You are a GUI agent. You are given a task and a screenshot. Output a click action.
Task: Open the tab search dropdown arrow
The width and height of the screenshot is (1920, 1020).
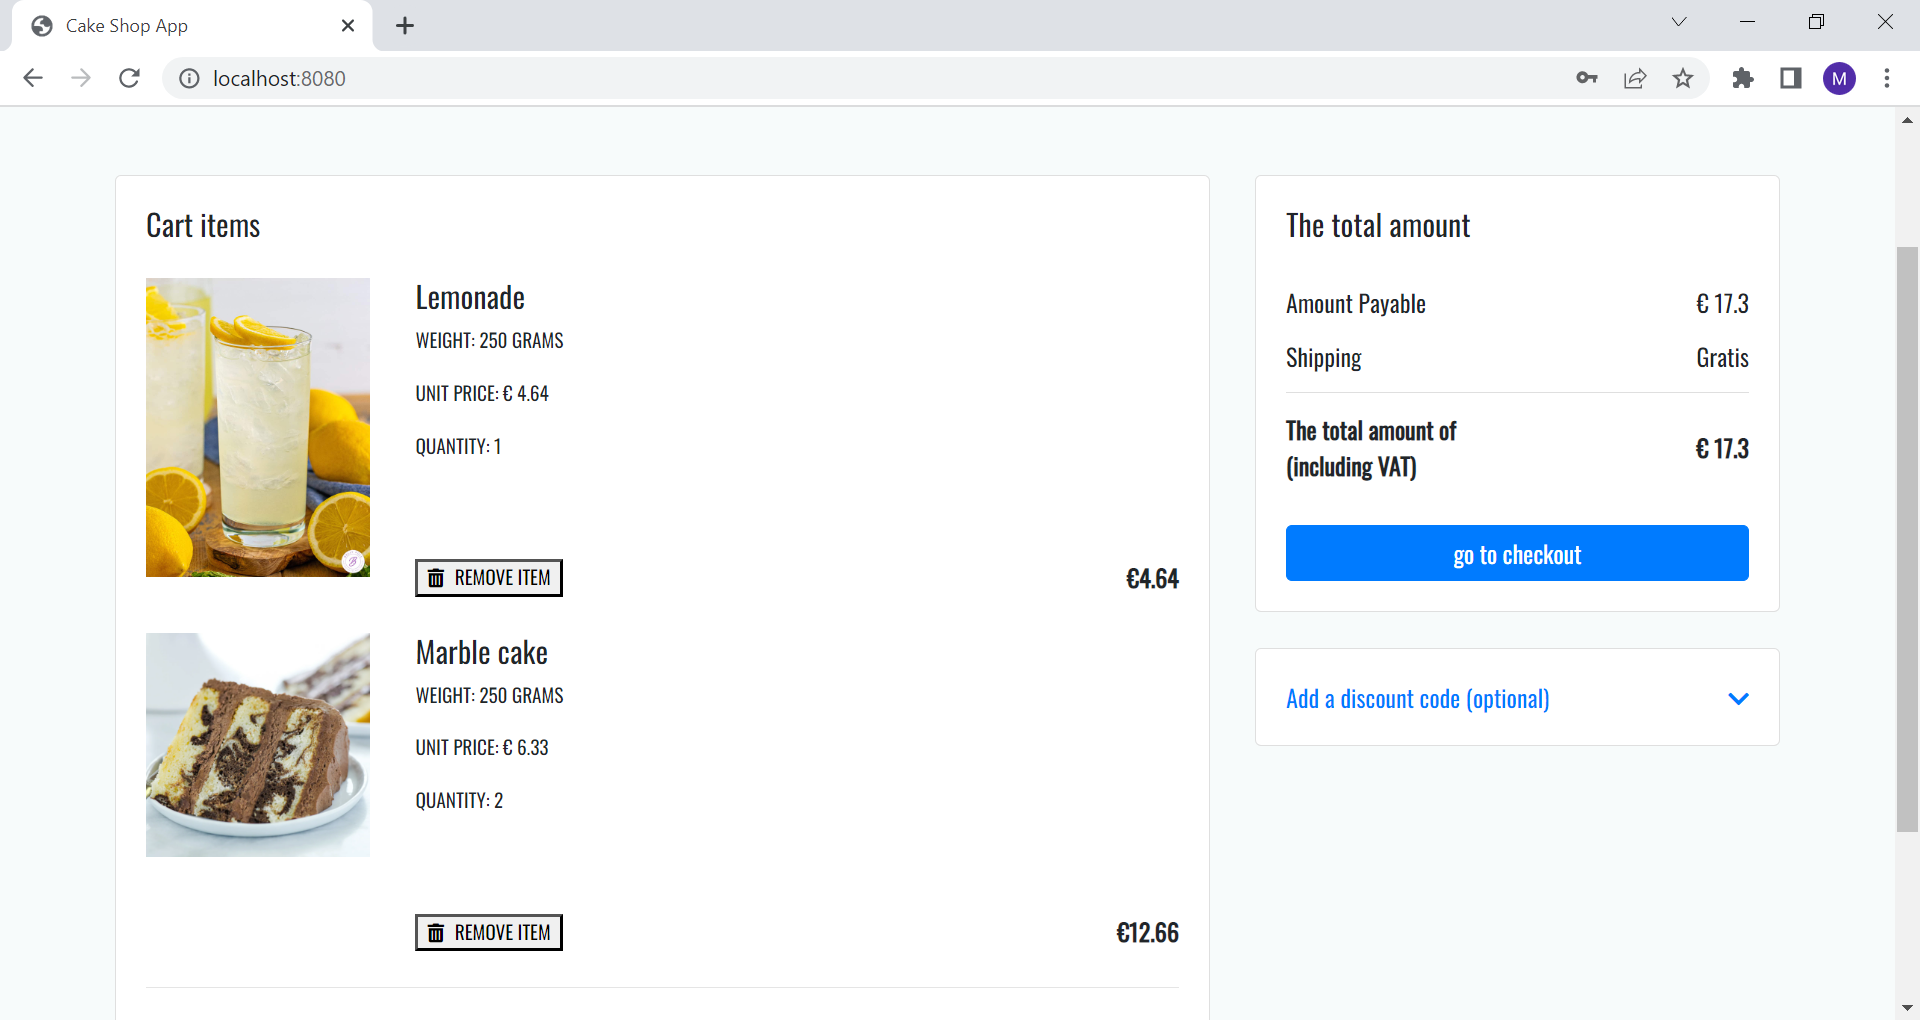[x=1679, y=22]
